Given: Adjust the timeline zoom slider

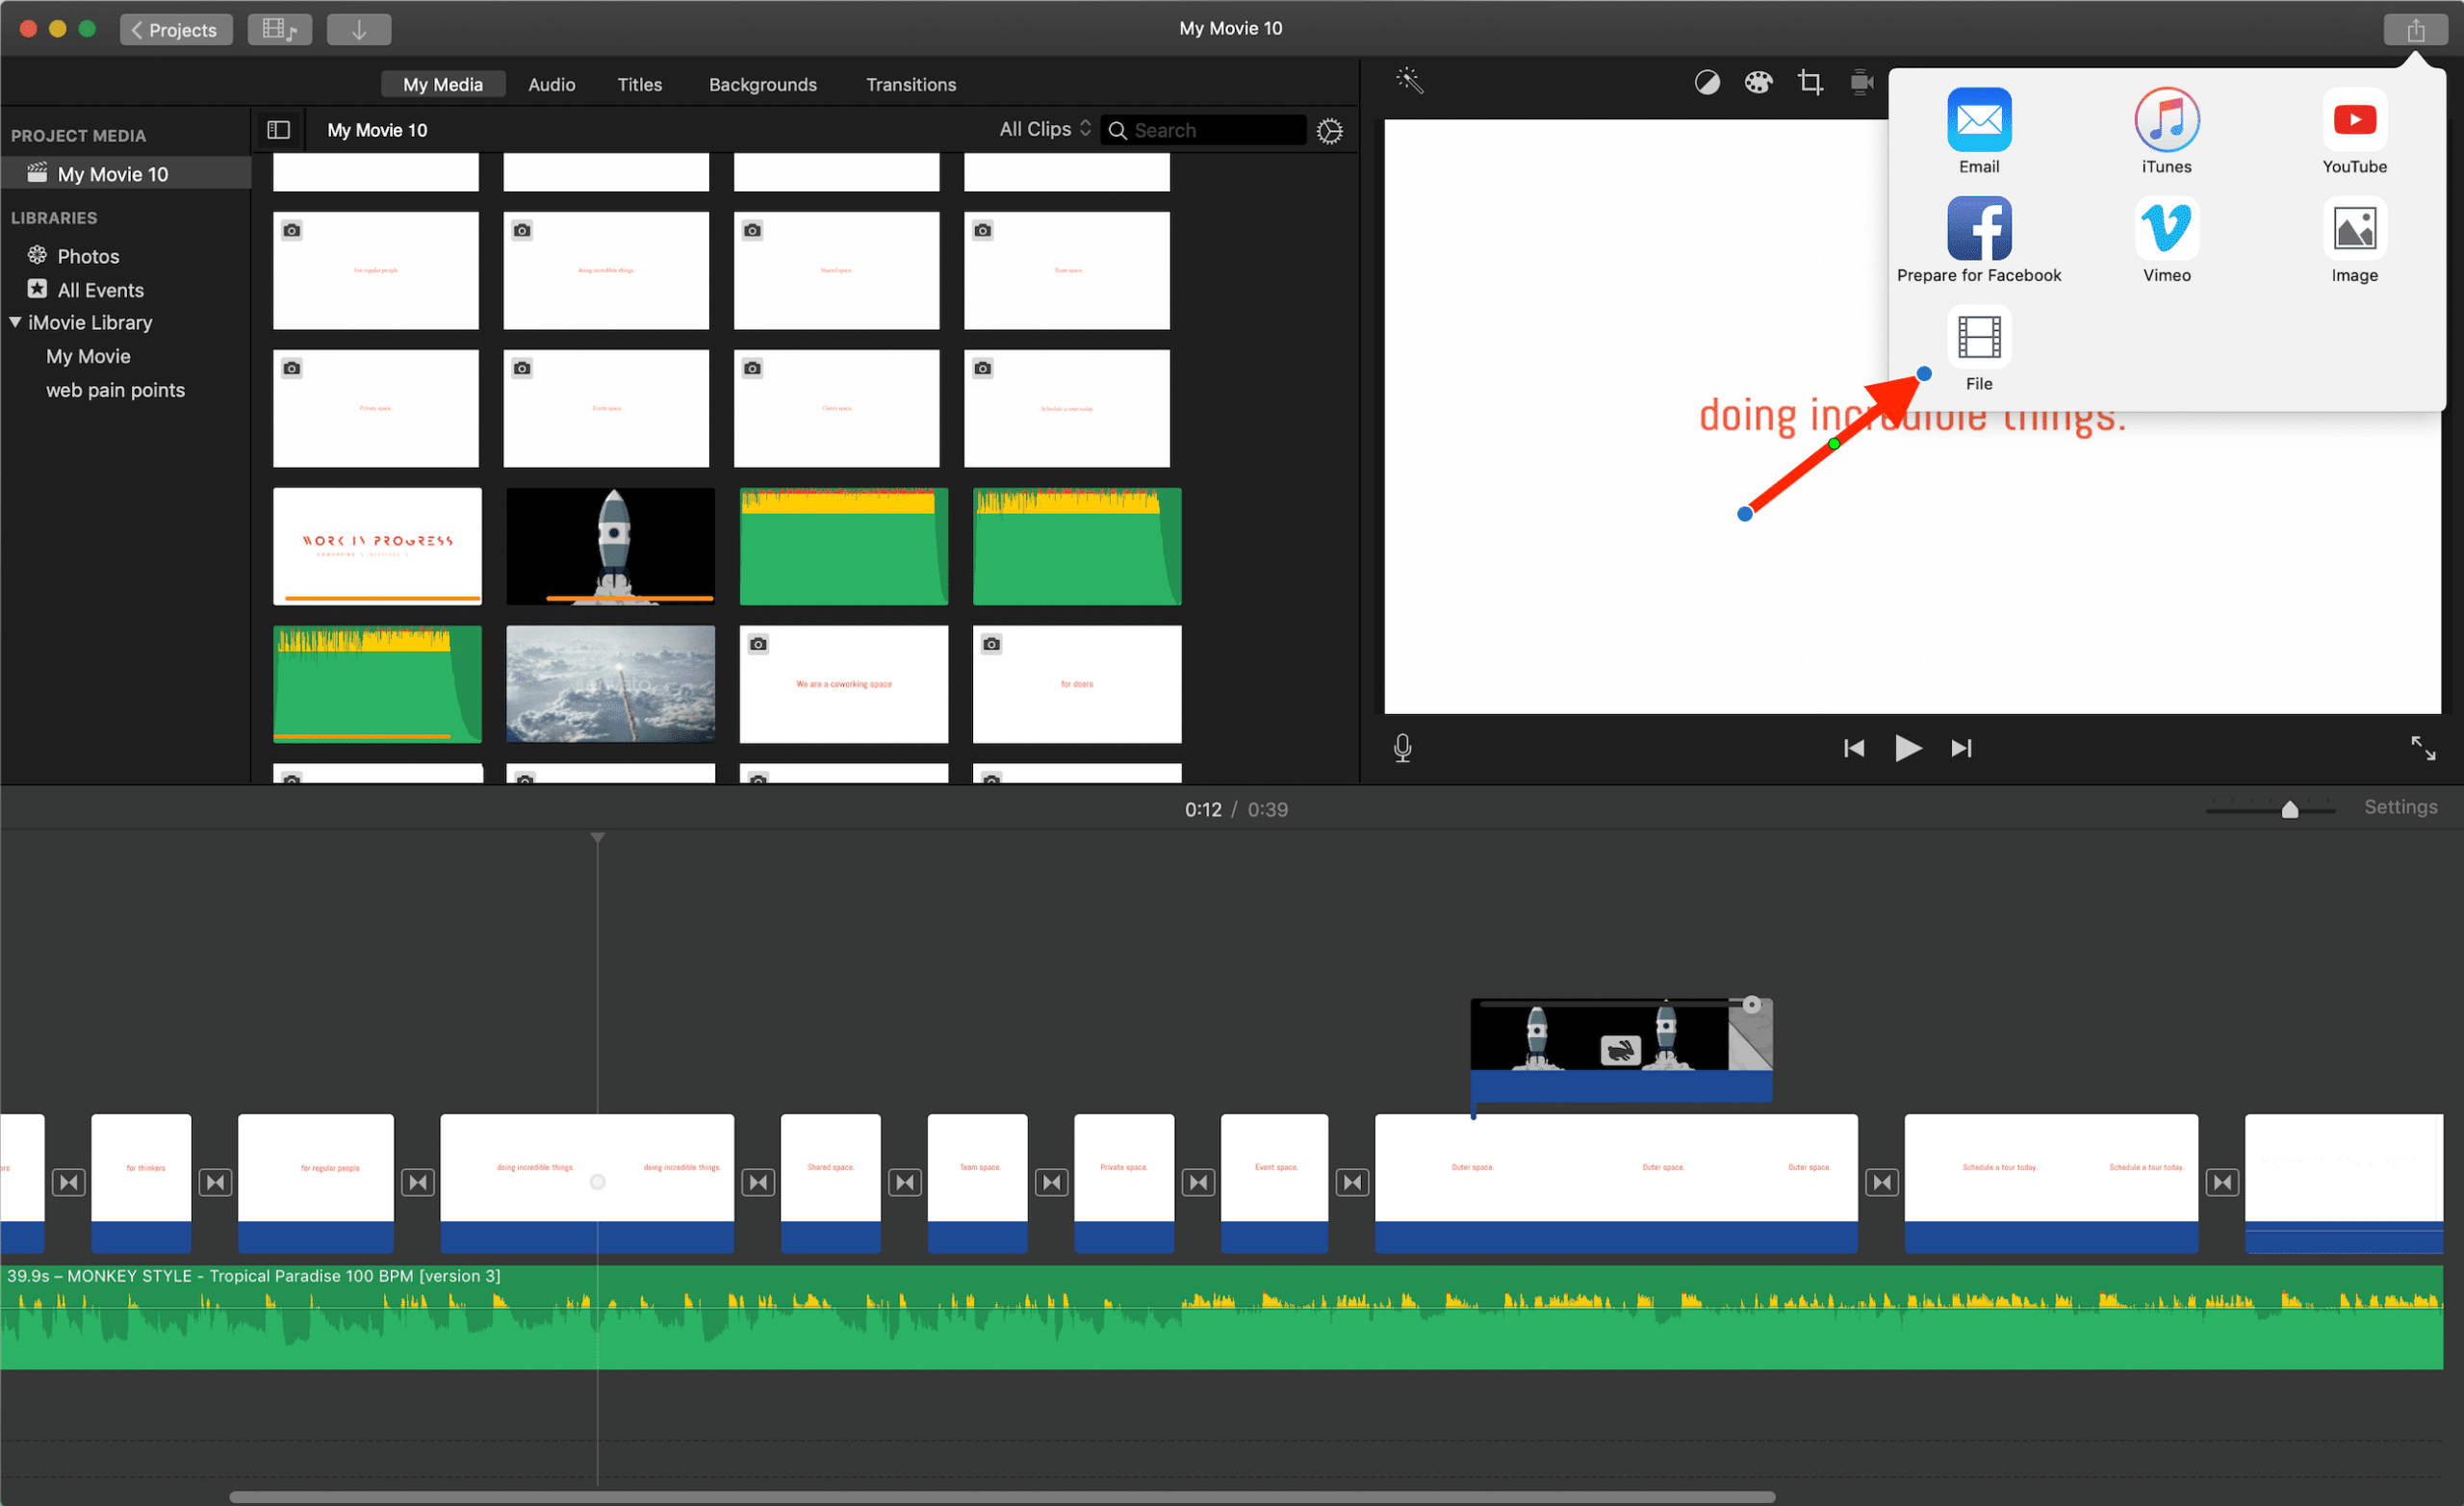Looking at the screenshot, I should pos(2290,810).
